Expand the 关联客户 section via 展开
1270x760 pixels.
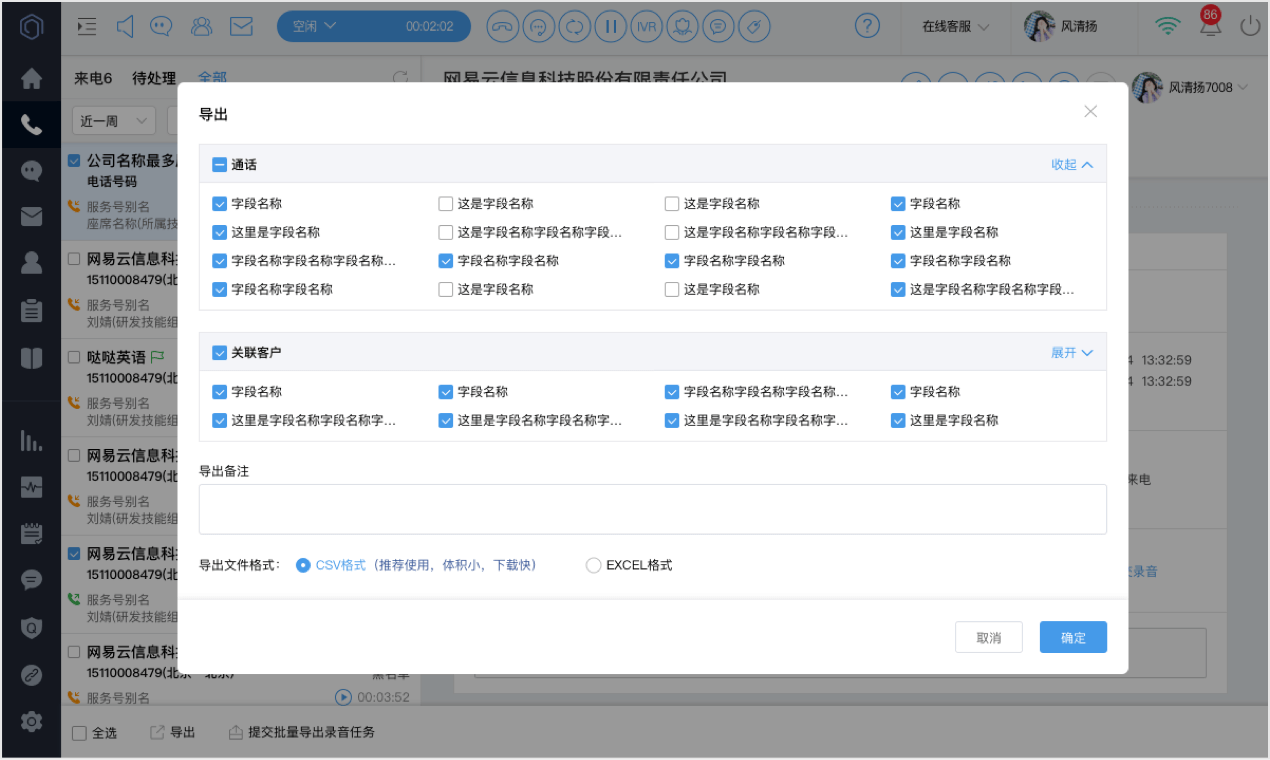(x=1072, y=352)
